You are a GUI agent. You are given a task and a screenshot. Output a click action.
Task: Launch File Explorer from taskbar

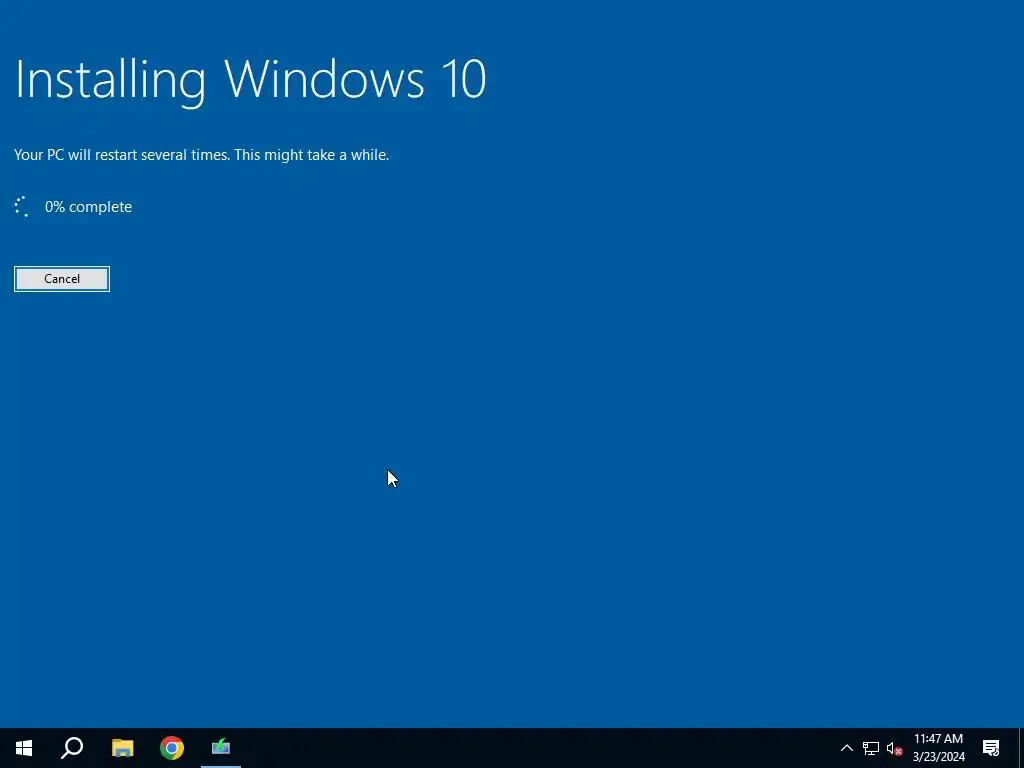[x=122, y=748]
